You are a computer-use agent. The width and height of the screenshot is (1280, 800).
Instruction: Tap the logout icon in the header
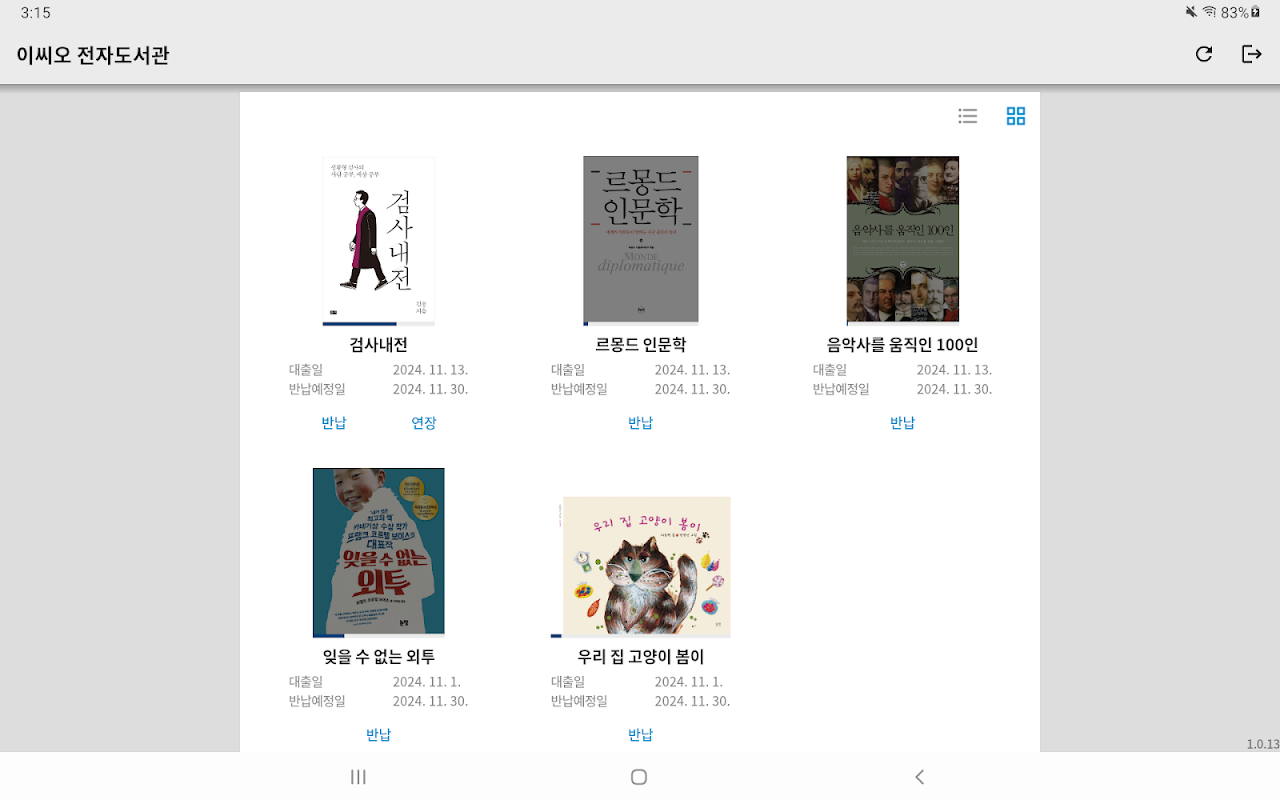[1251, 54]
